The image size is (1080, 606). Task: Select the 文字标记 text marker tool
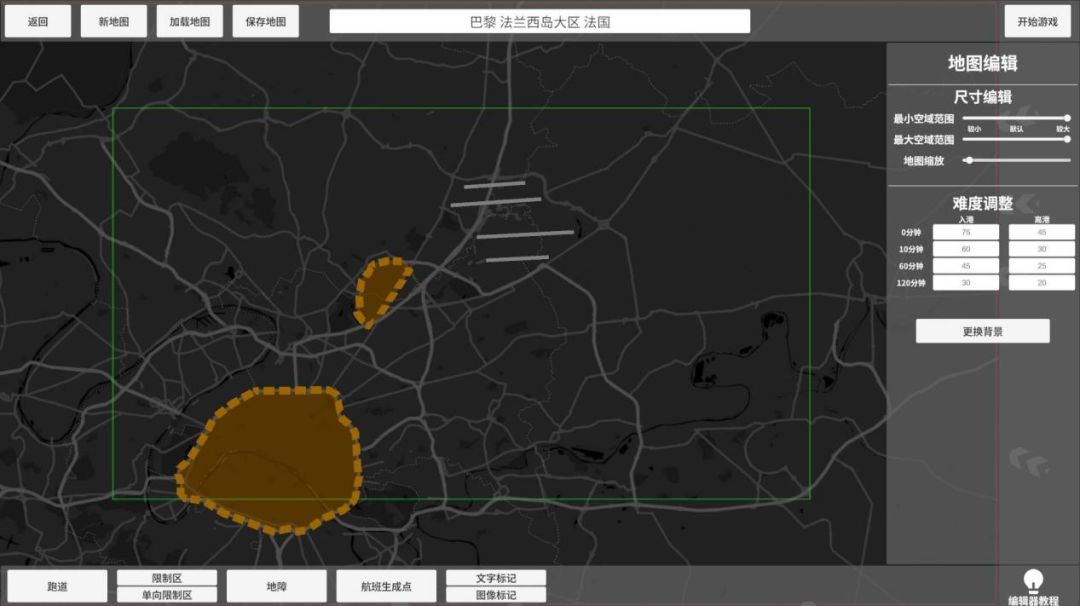point(496,578)
